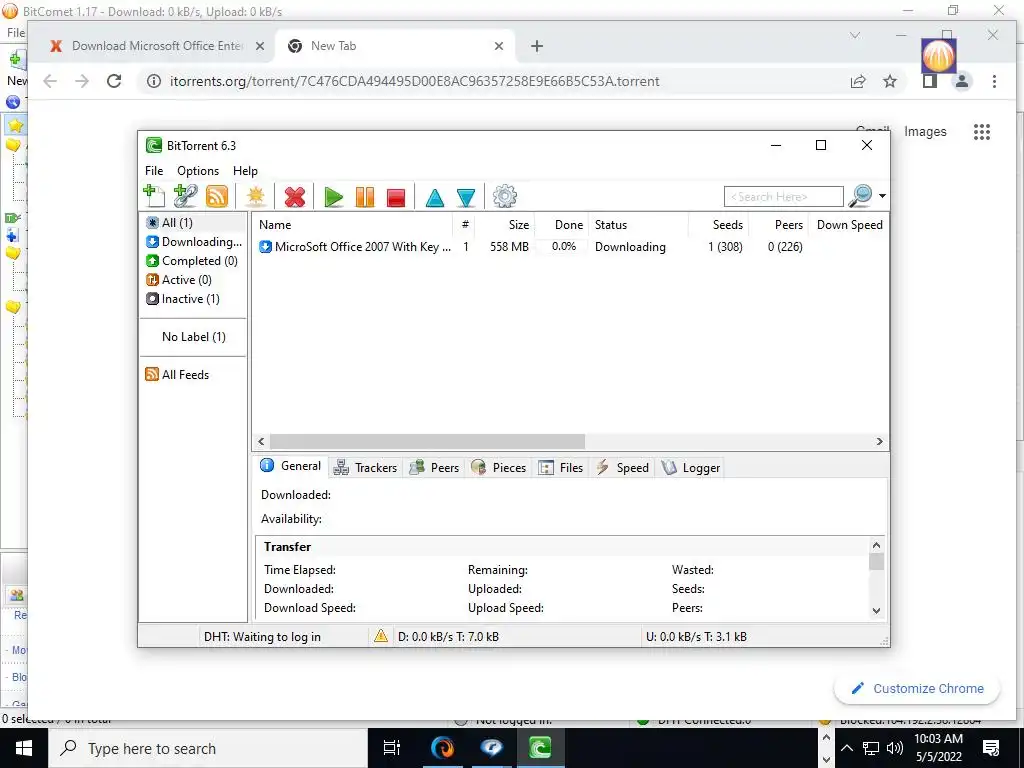This screenshot has height=768, width=1024.
Task: Open the Help menu in BitTorrent
Action: click(245, 170)
